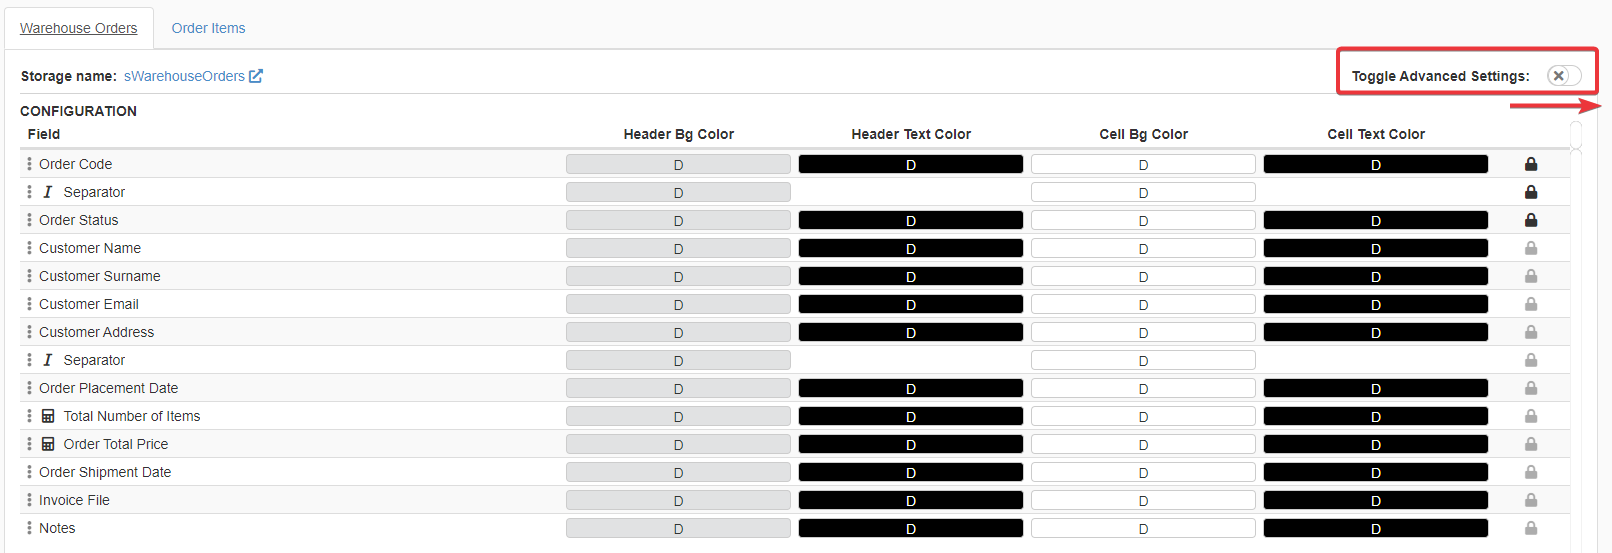
Task: Choose Cell Bg Color for Invoice File
Action: [1143, 500]
